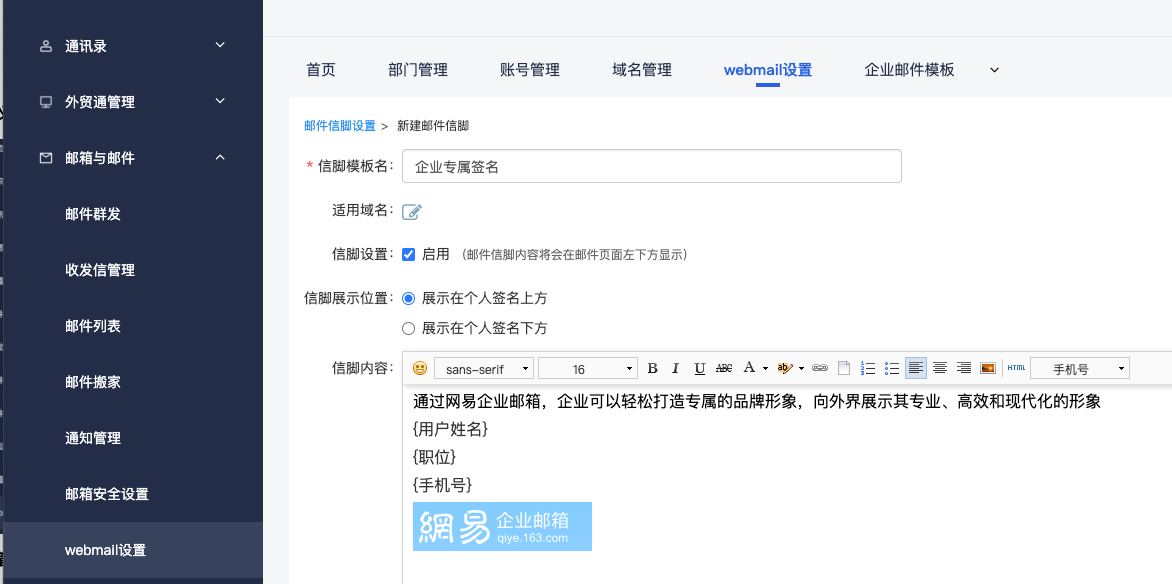The height and width of the screenshot is (584, 1172).
Task: Open the font size 16 dropdown
Action: [587, 369]
